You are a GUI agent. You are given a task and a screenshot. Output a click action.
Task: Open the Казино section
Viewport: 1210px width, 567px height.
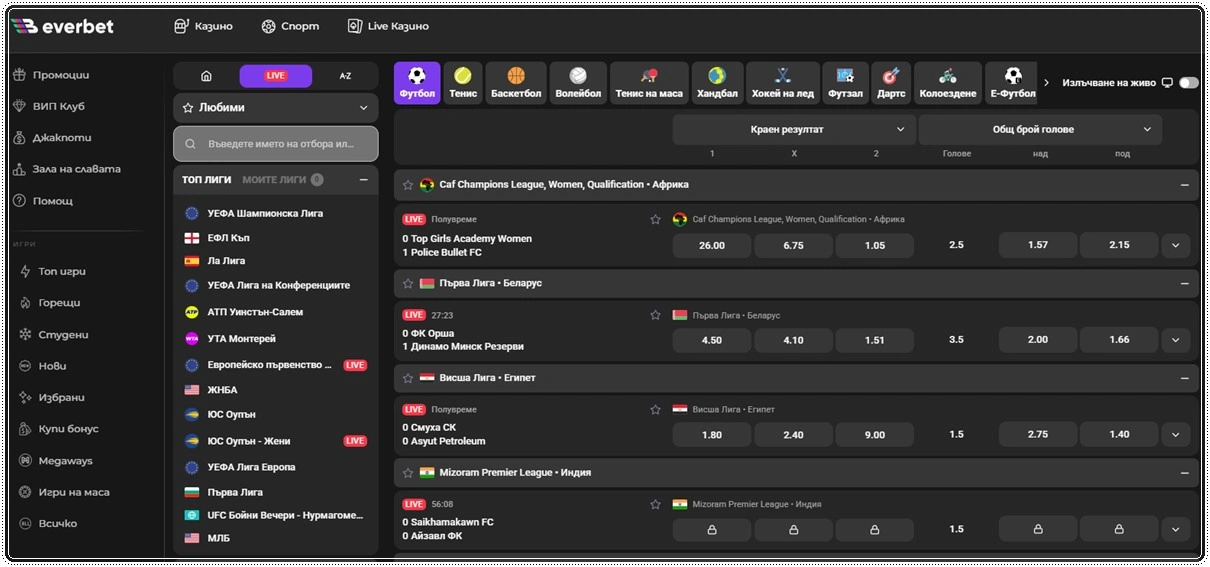pos(203,26)
